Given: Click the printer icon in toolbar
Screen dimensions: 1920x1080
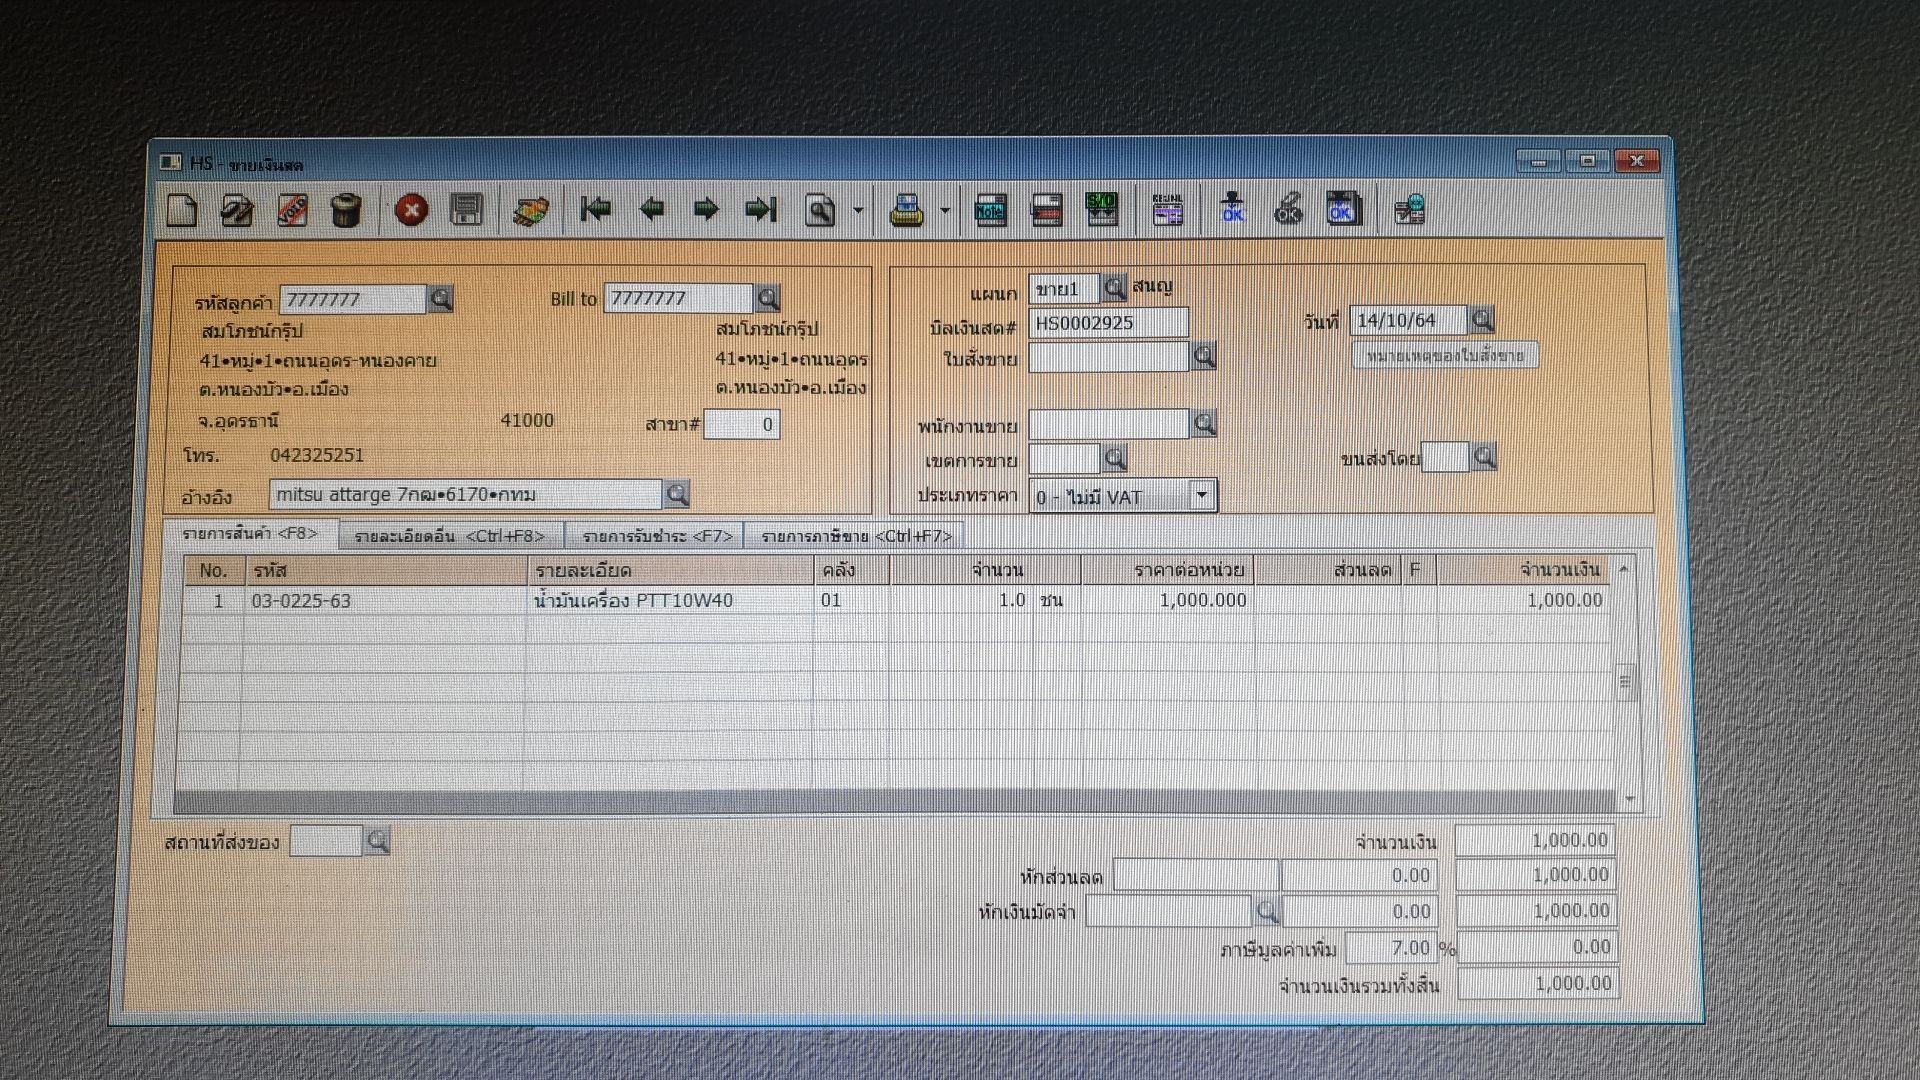Looking at the screenshot, I should [x=907, y=211].
